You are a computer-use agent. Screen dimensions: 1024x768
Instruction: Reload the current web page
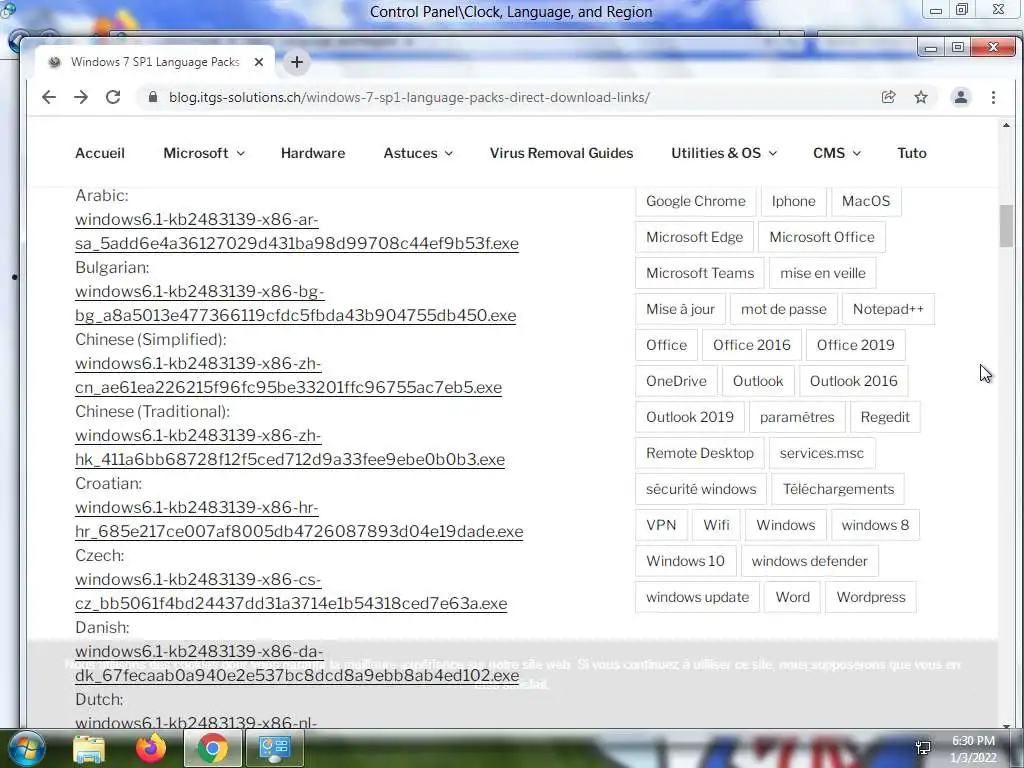113,97
